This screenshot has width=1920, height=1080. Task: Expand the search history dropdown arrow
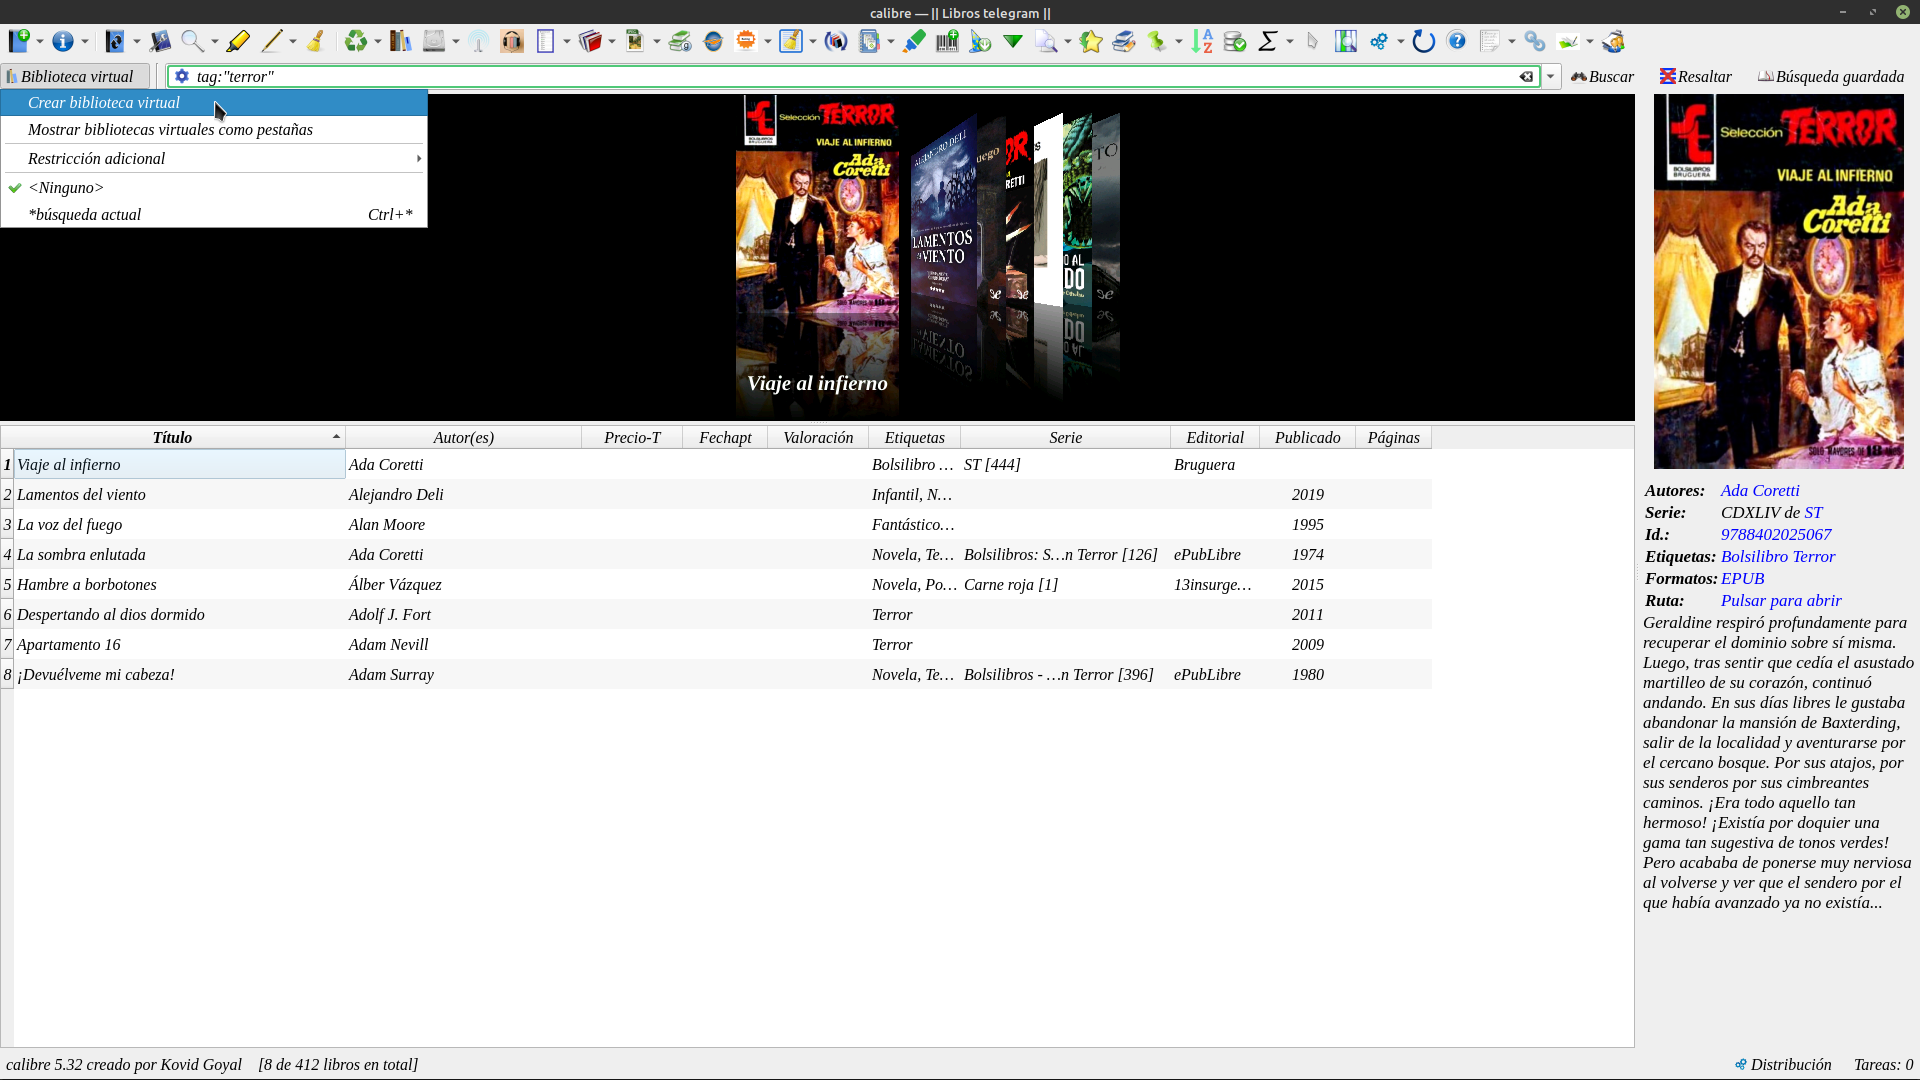click(1551, 77)
